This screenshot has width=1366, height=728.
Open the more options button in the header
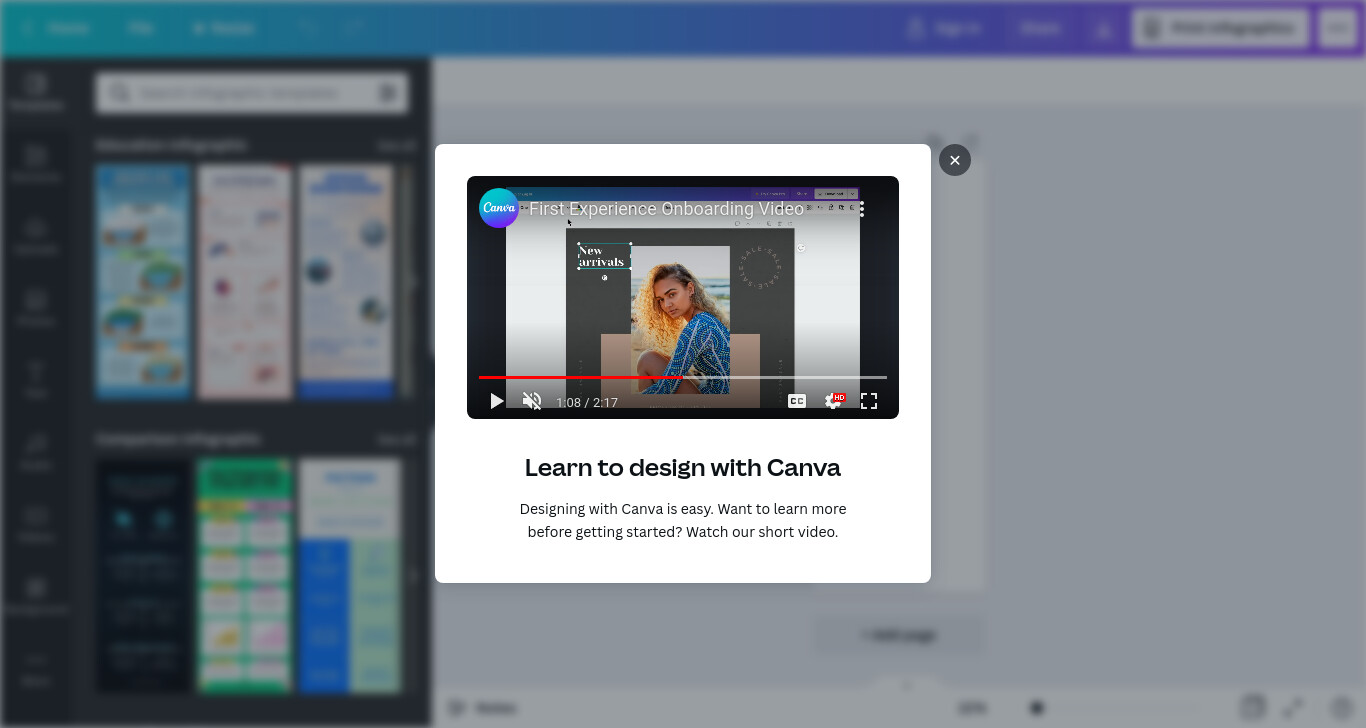point(1338,28)
